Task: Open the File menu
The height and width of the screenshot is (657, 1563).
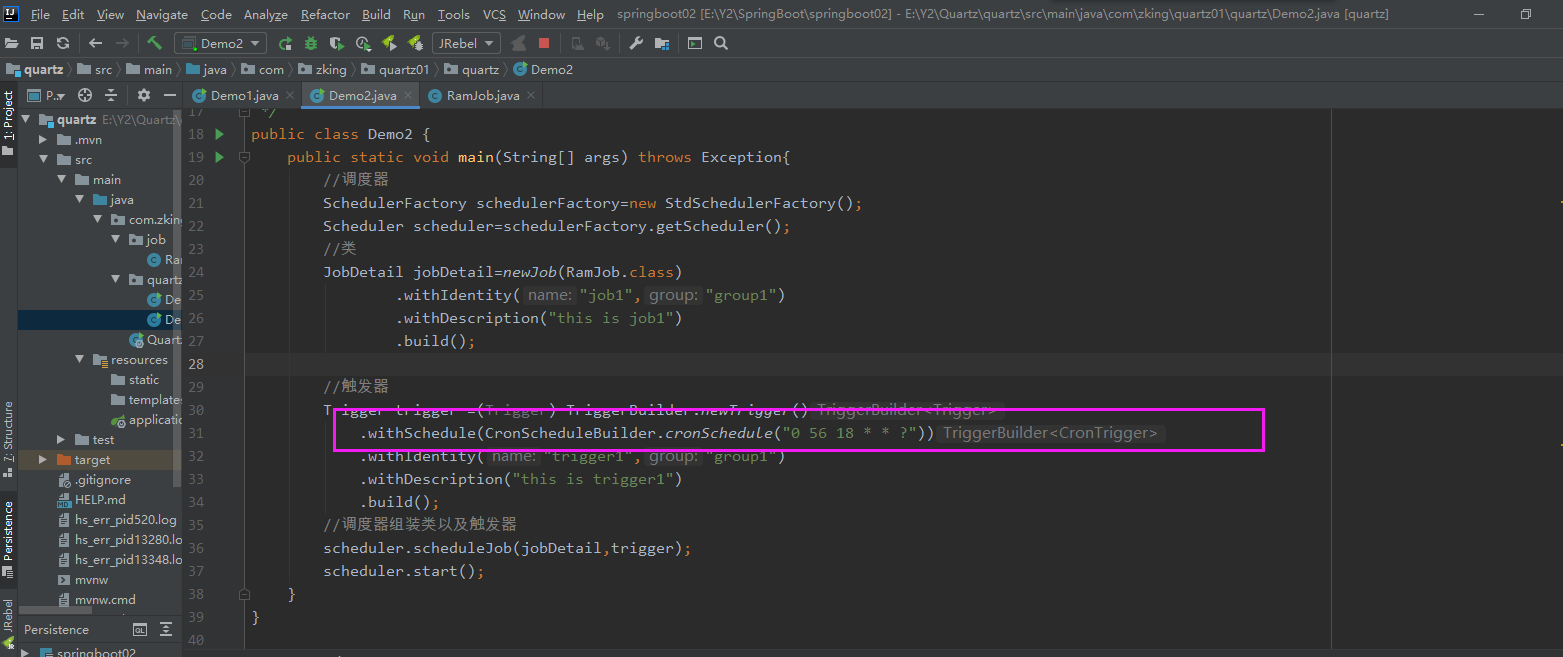Action: click(x=40, y=14)
